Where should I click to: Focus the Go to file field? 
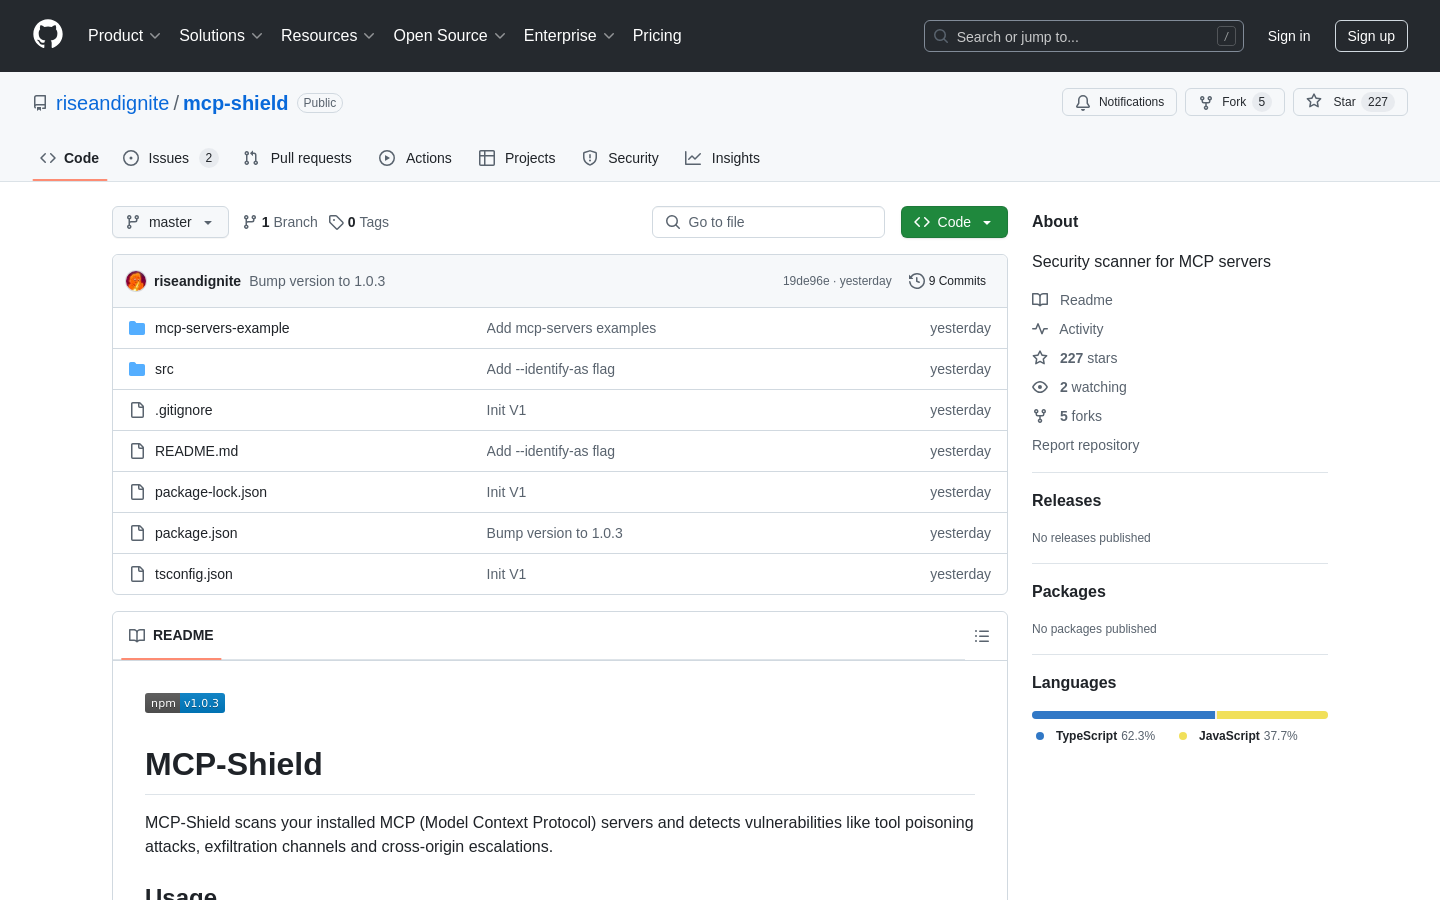tap(768, 222)
